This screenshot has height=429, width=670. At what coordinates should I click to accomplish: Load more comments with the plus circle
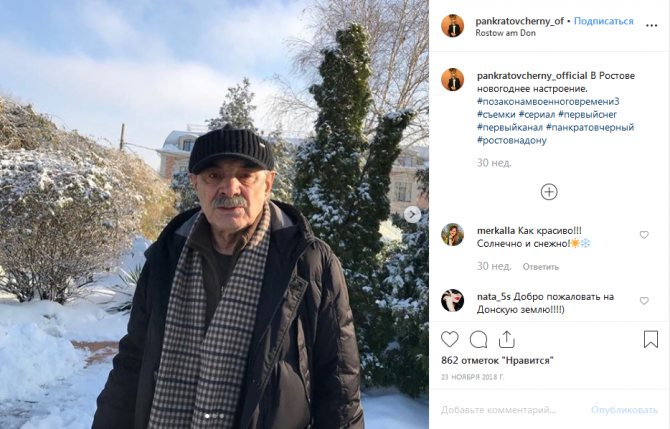[549, 192]
